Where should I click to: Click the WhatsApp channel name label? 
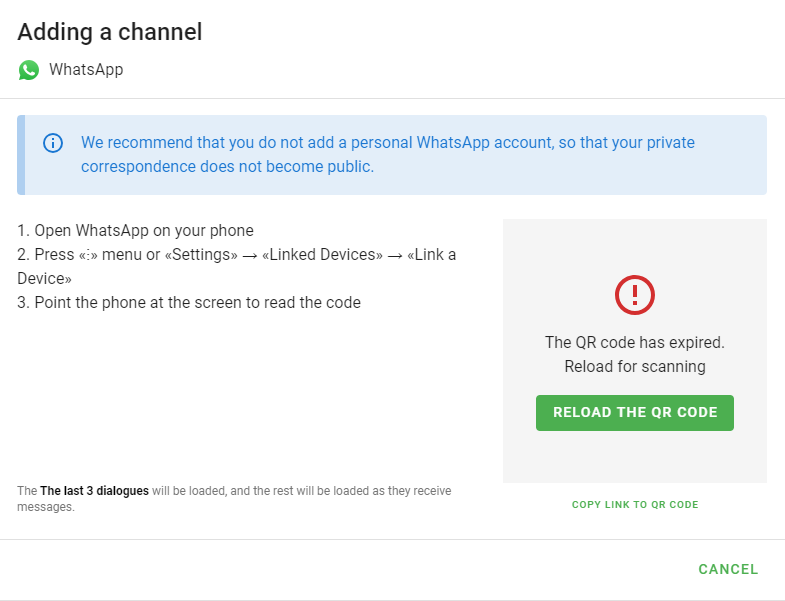(86, 70)
